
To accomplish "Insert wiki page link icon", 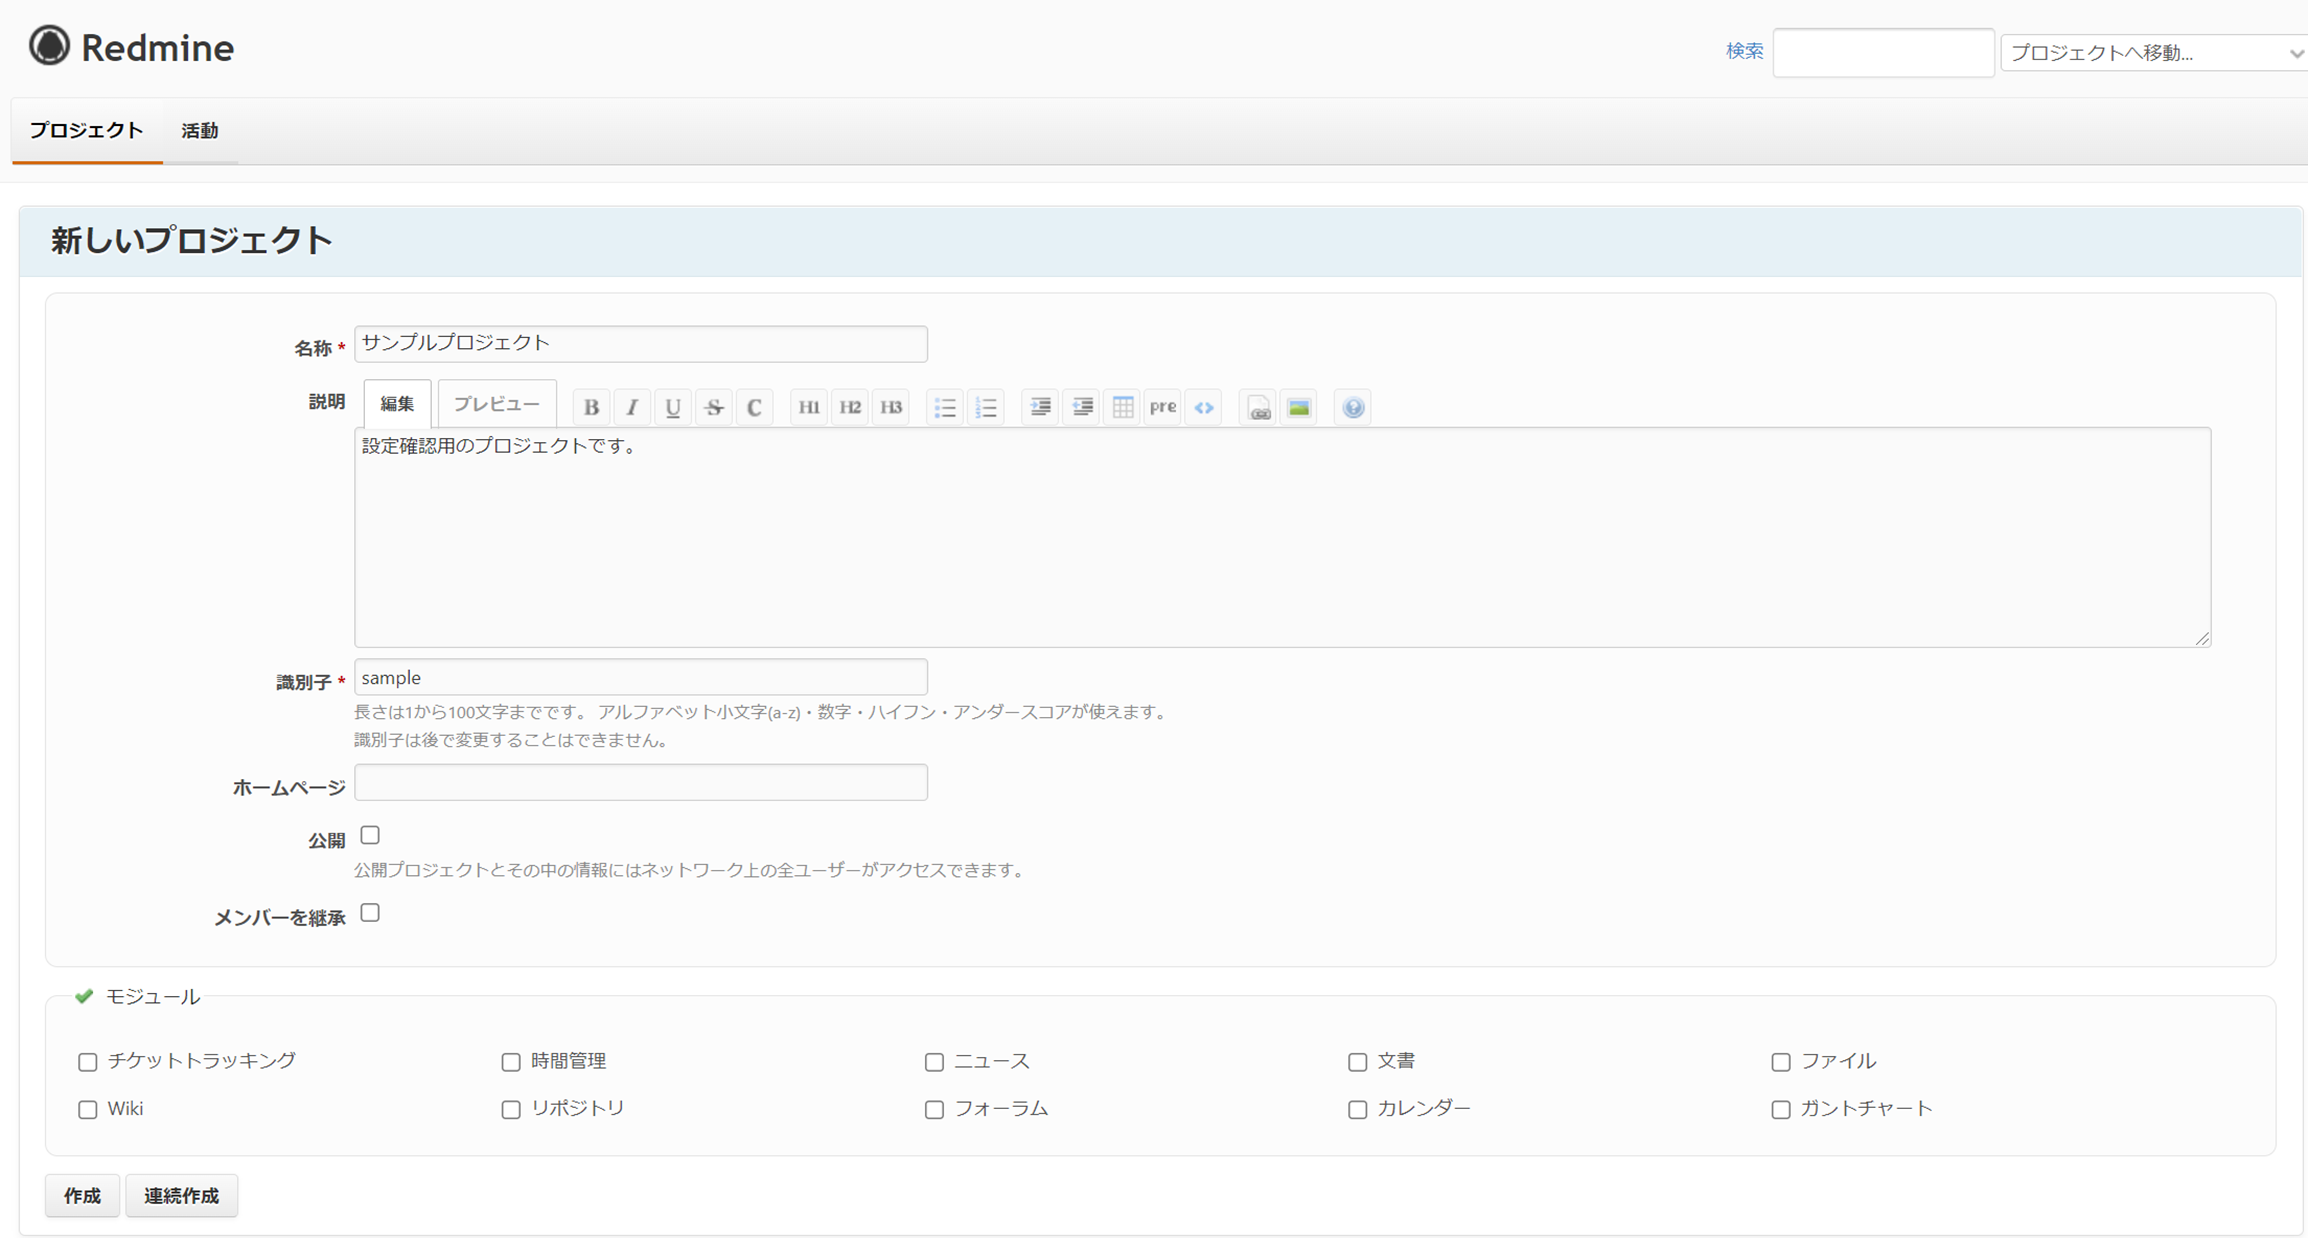I will 1259,407.
